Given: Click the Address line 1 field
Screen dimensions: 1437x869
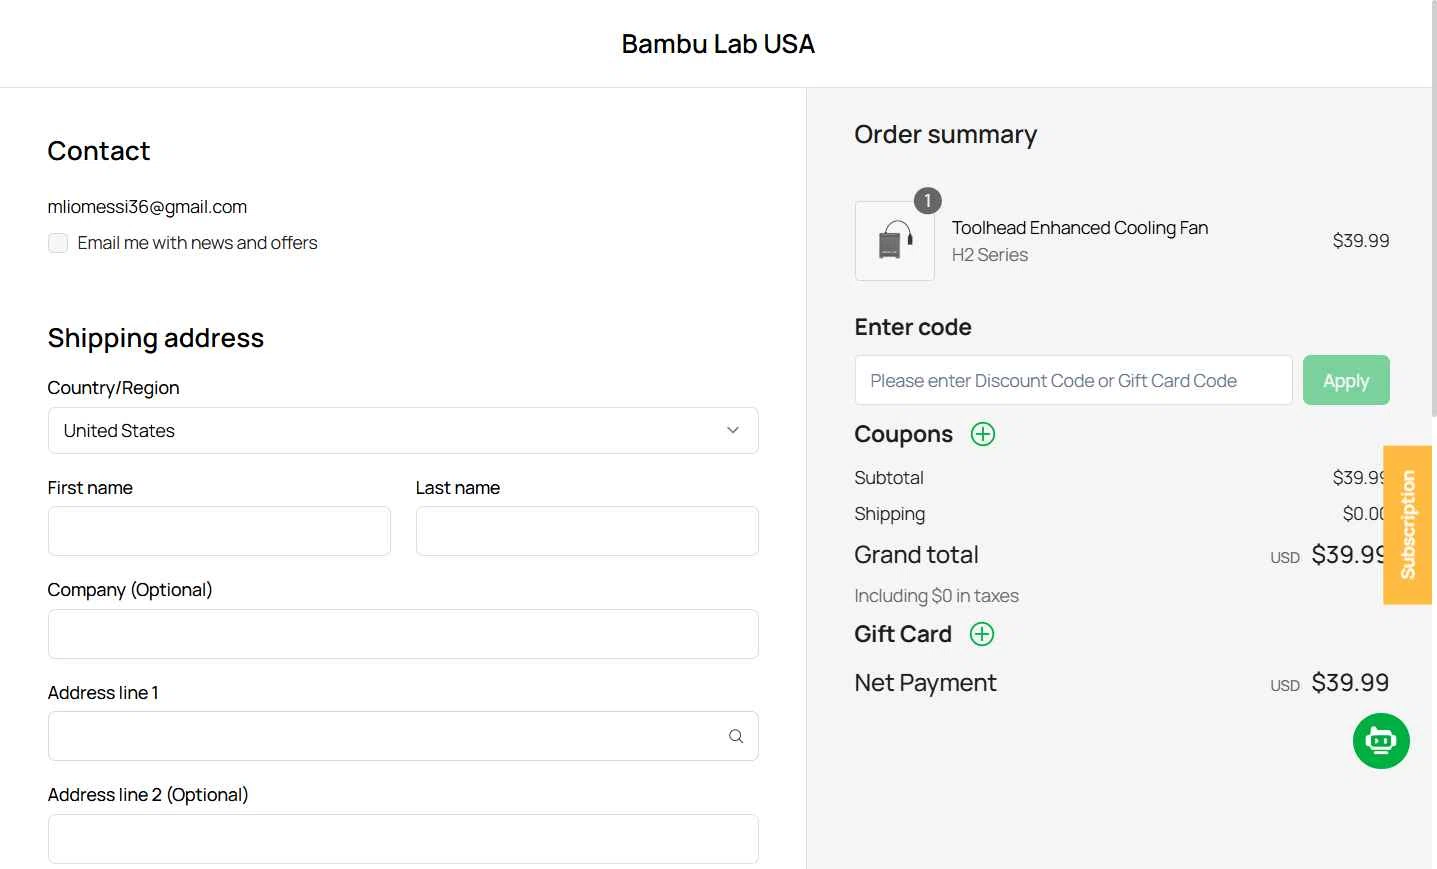Looking at the screenshot, I should 403,736.
